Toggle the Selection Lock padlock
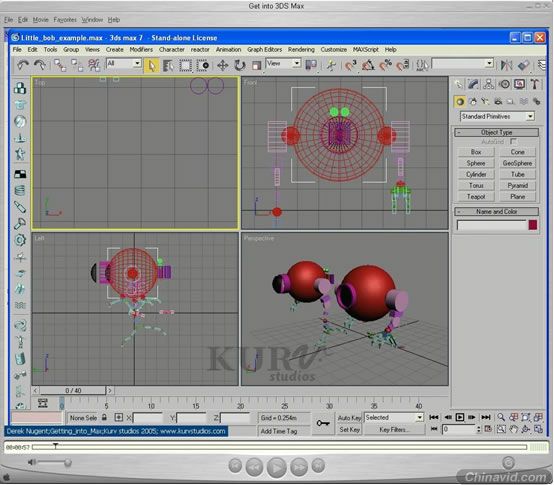The width and height of the screenshot is (554, 485). tap(104, 417)
